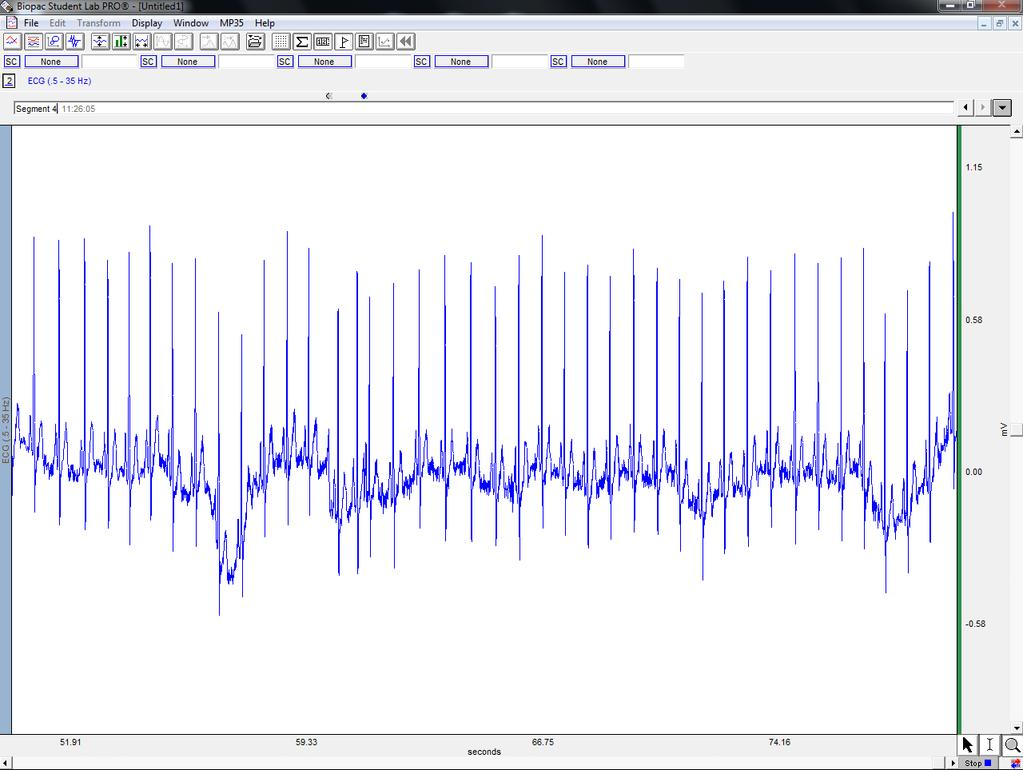Click the overlap waveforms display mode icon
1023x770 pixels.
click(x=12, y=42)
